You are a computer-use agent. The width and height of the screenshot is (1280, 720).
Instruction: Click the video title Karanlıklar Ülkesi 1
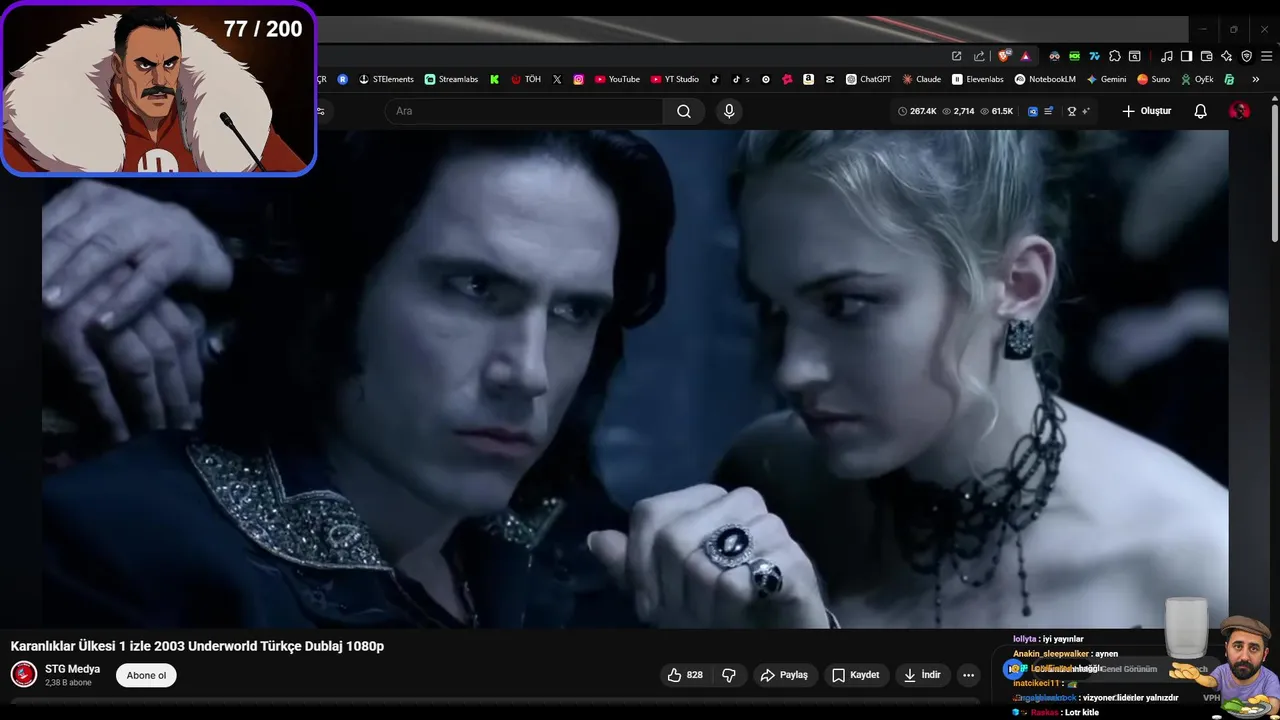click(197, 646)
